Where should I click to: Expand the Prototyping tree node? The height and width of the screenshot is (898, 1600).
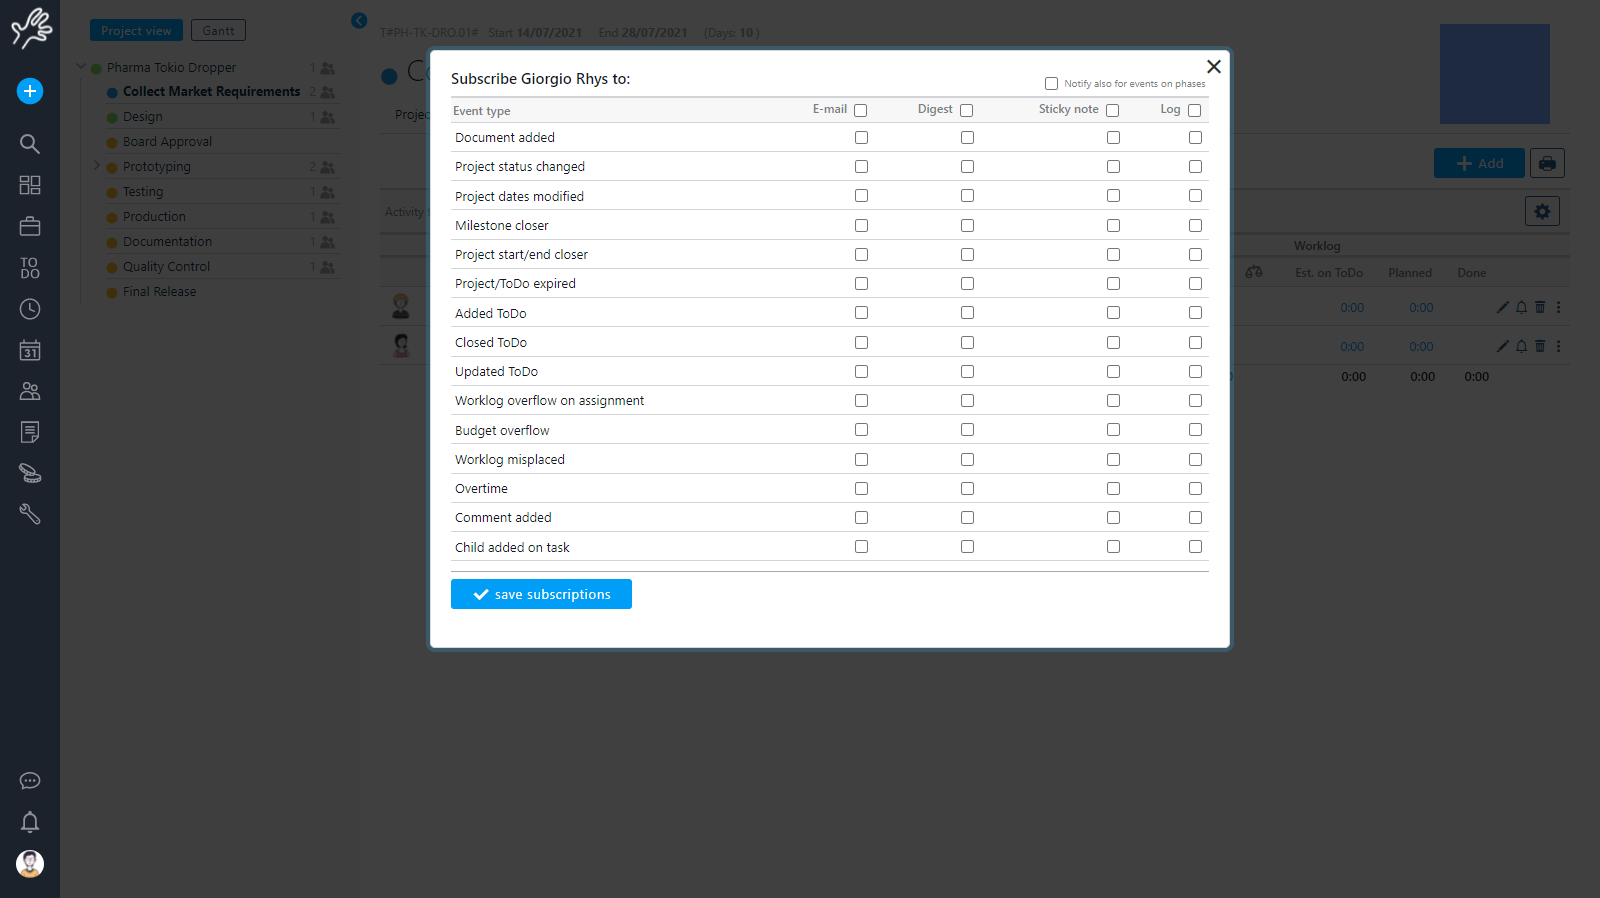point(97,166)
